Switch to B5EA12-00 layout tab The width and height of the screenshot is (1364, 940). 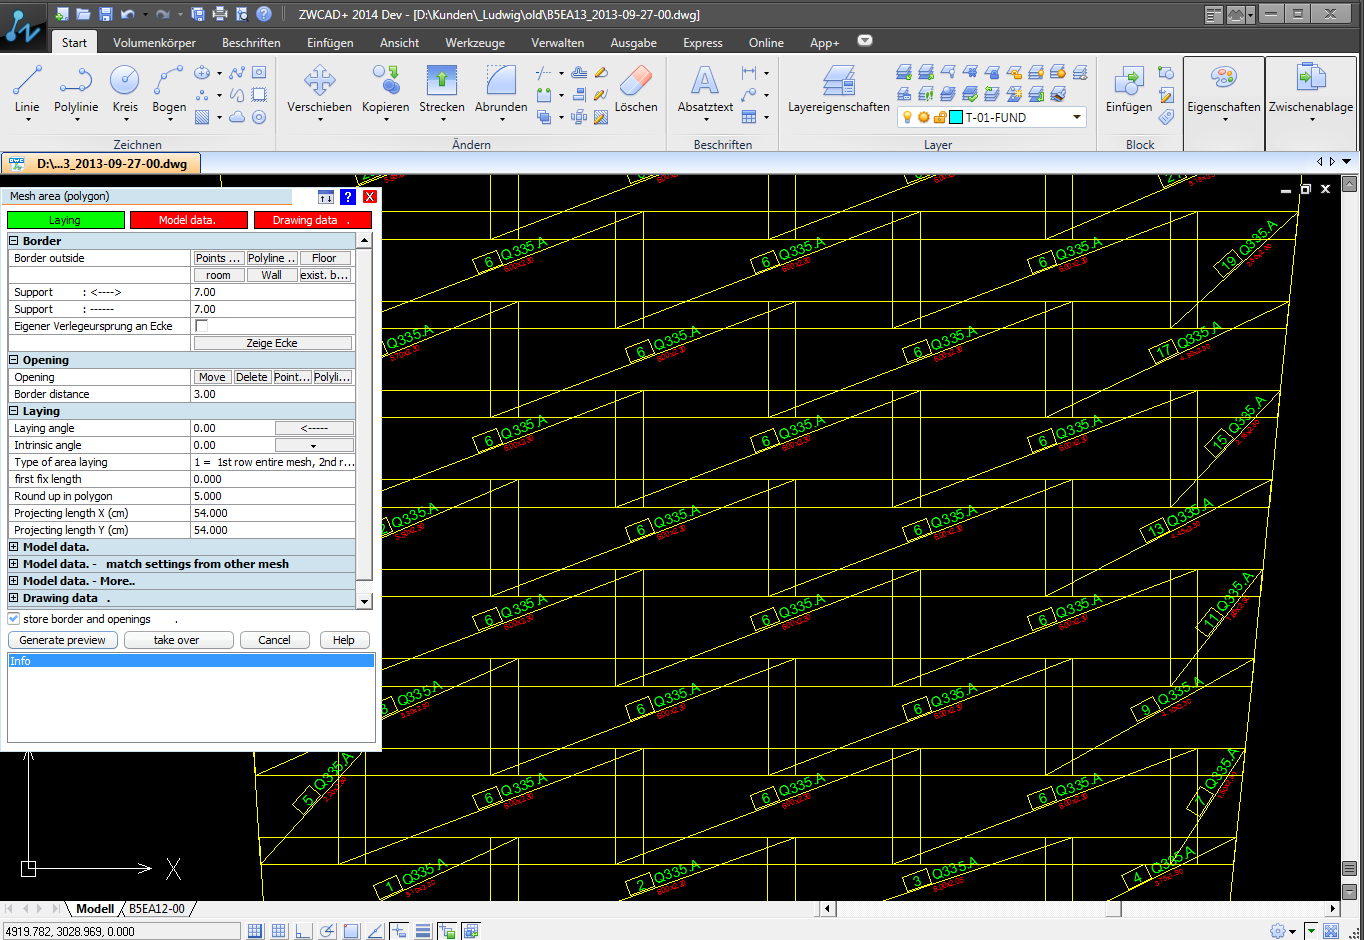[157, 909]
